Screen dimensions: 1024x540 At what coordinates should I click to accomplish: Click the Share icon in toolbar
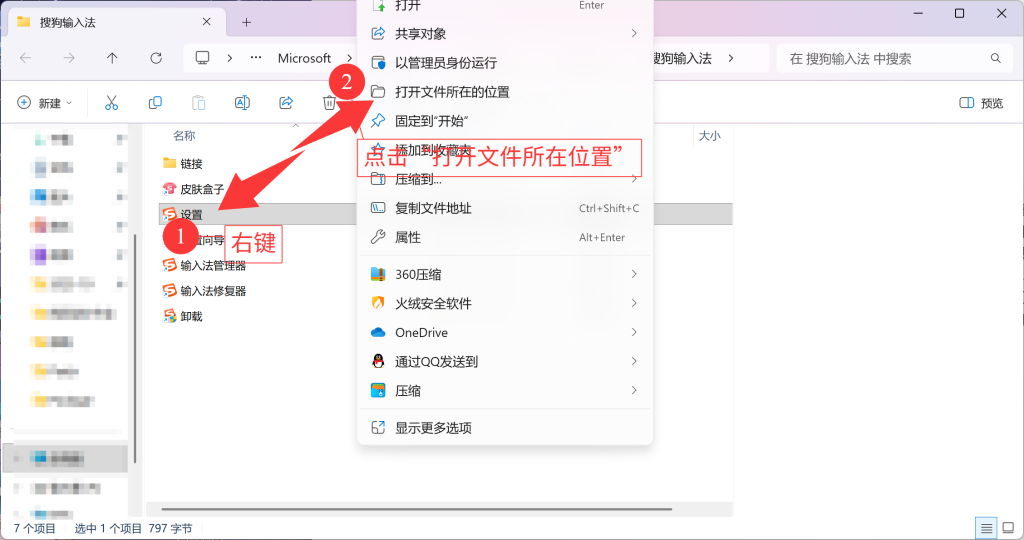(x=286, y=103)
